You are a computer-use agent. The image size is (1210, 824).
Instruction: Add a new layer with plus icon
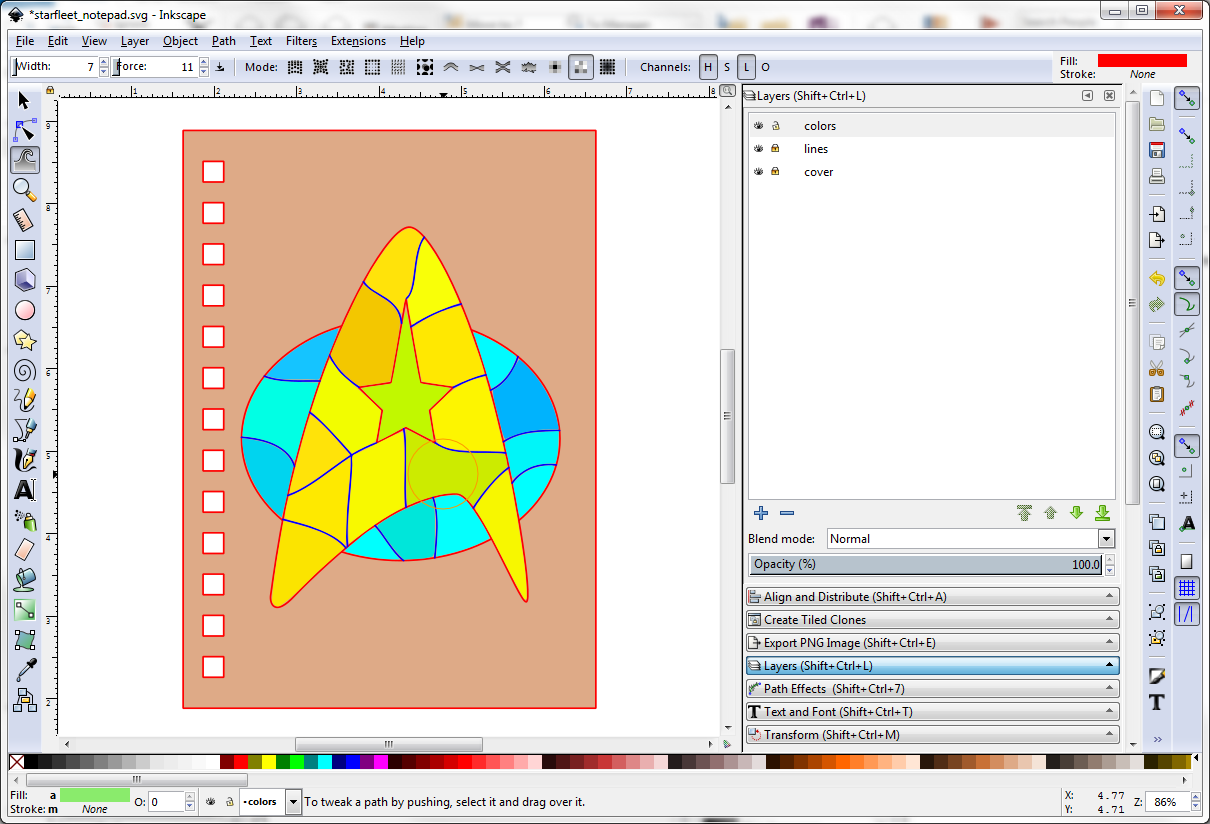click(761, 513)
